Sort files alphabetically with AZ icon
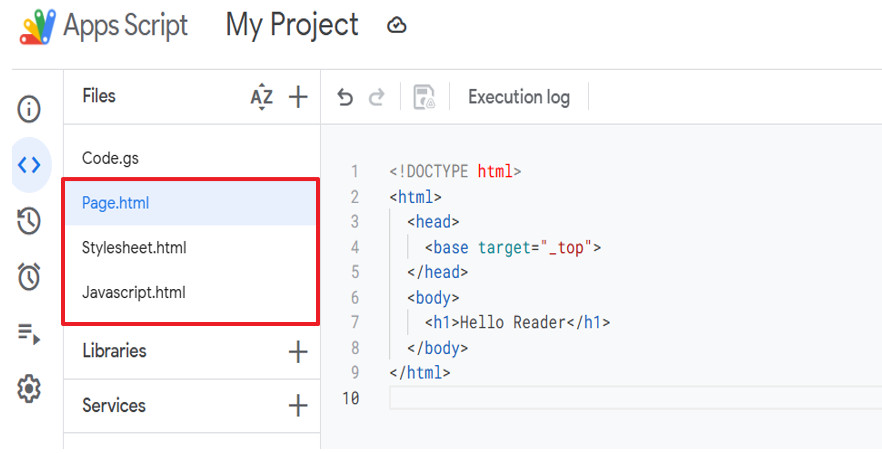Viewport: 882px width, 453px height. (261, 97)
